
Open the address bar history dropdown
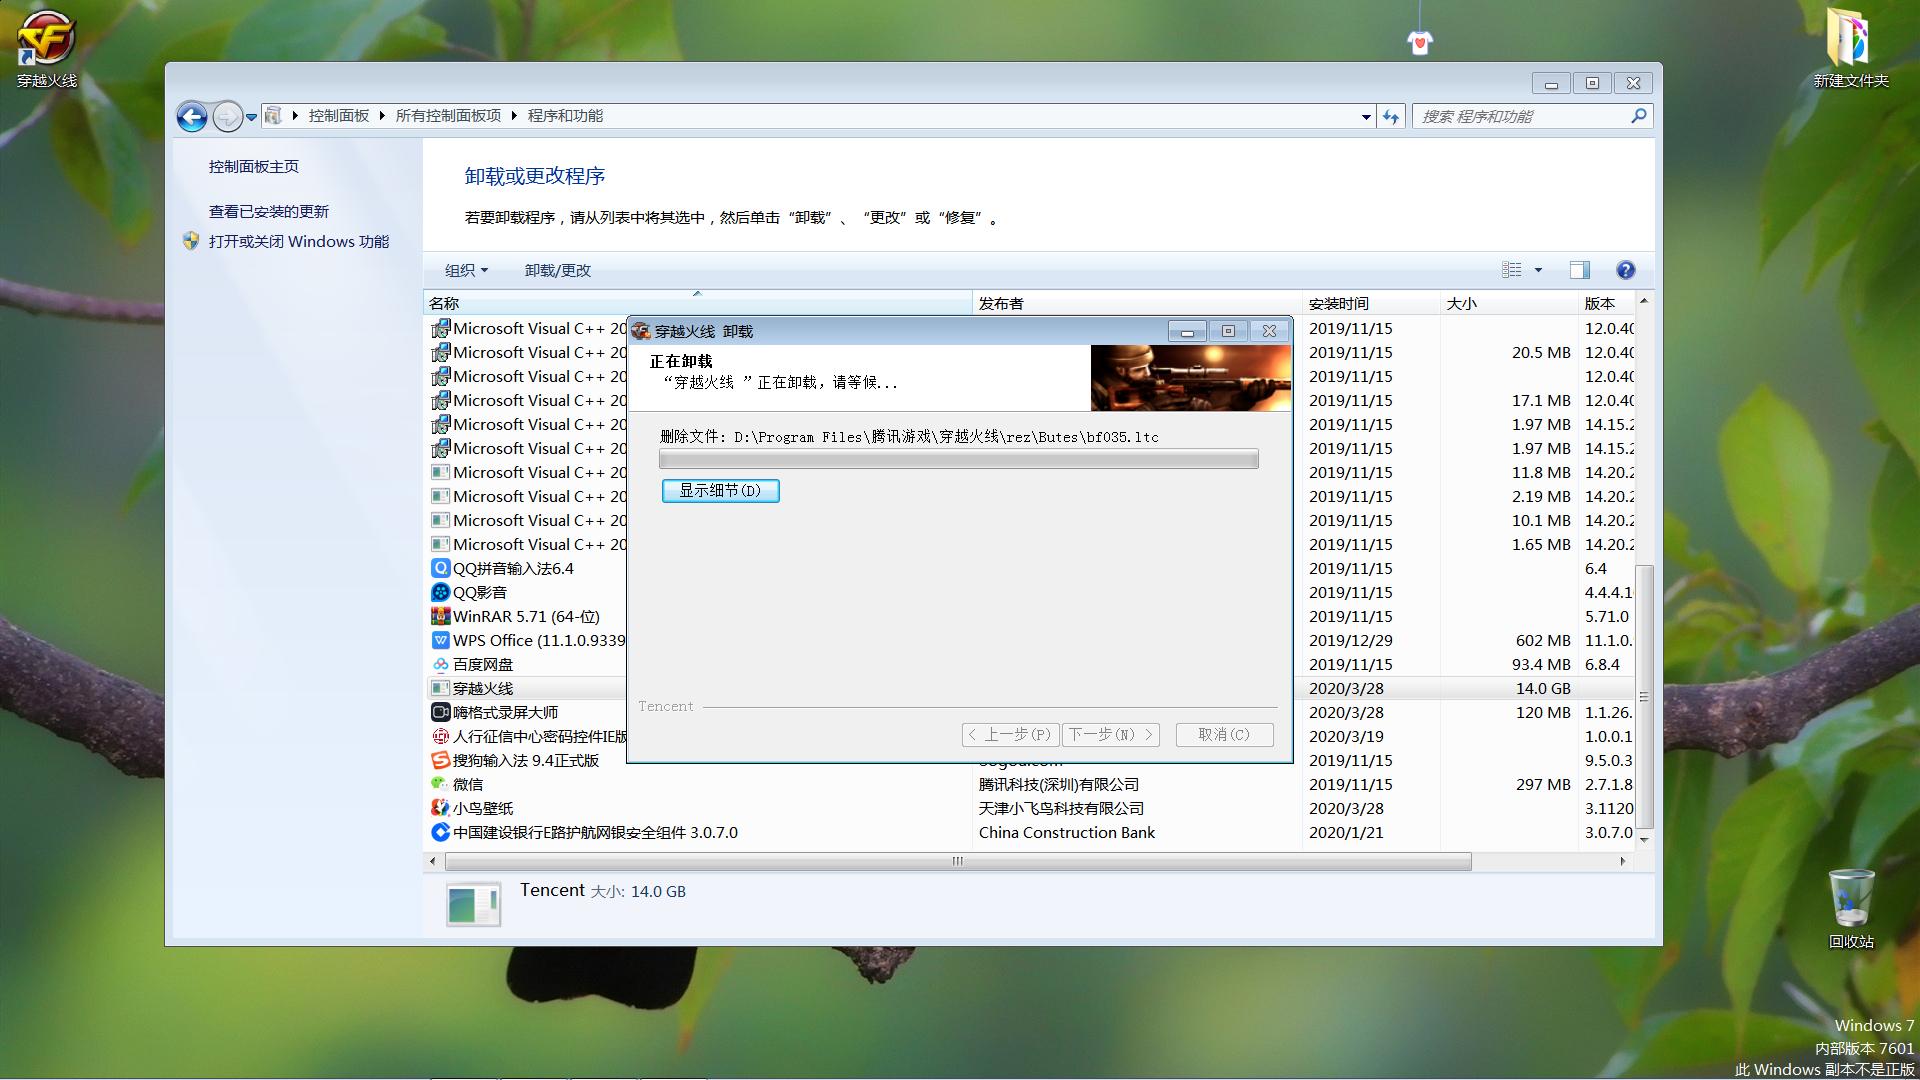(1366, 117)
